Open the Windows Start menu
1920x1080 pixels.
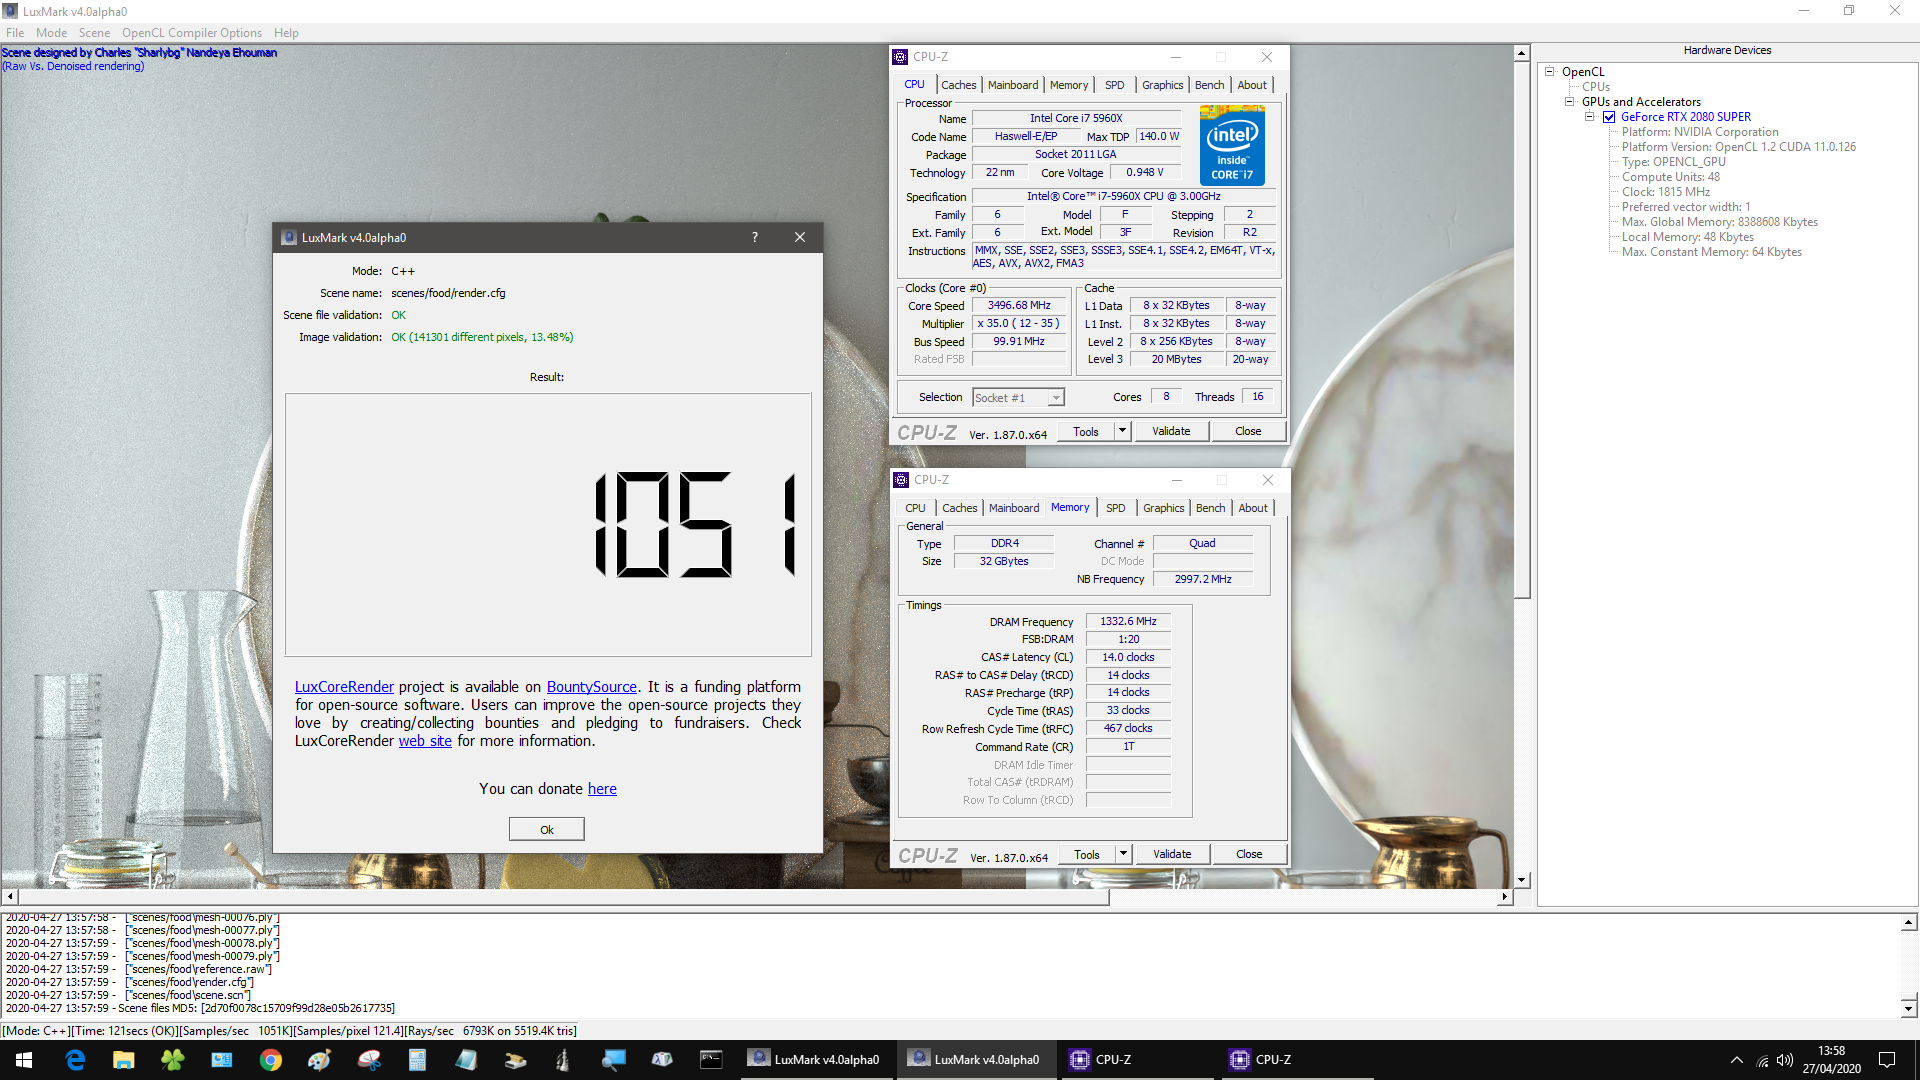[24, 1060]
